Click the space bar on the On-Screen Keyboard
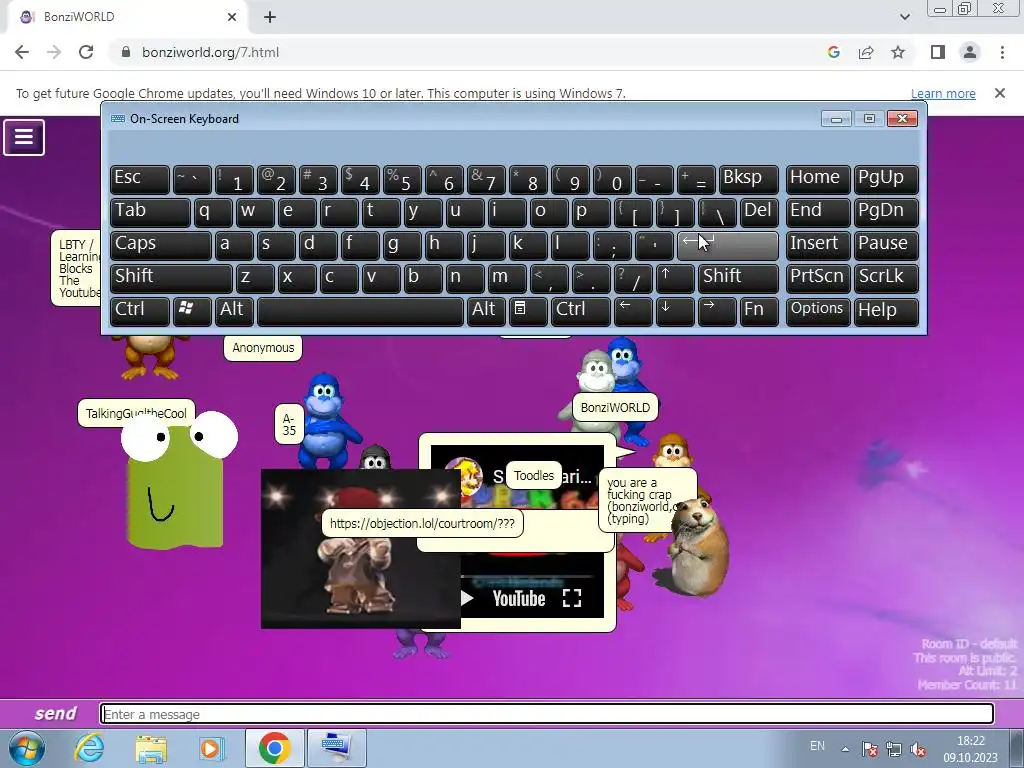 (360, 310)
